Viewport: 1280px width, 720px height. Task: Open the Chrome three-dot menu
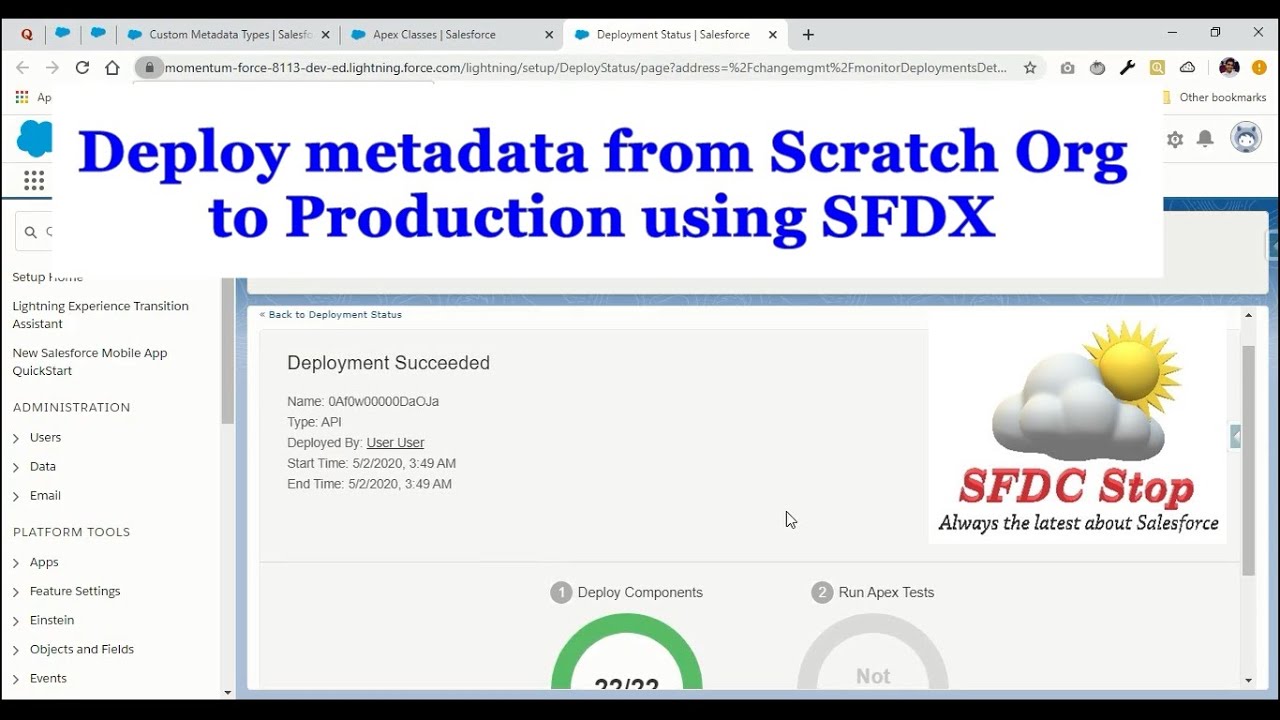(x=1260, y=67)
